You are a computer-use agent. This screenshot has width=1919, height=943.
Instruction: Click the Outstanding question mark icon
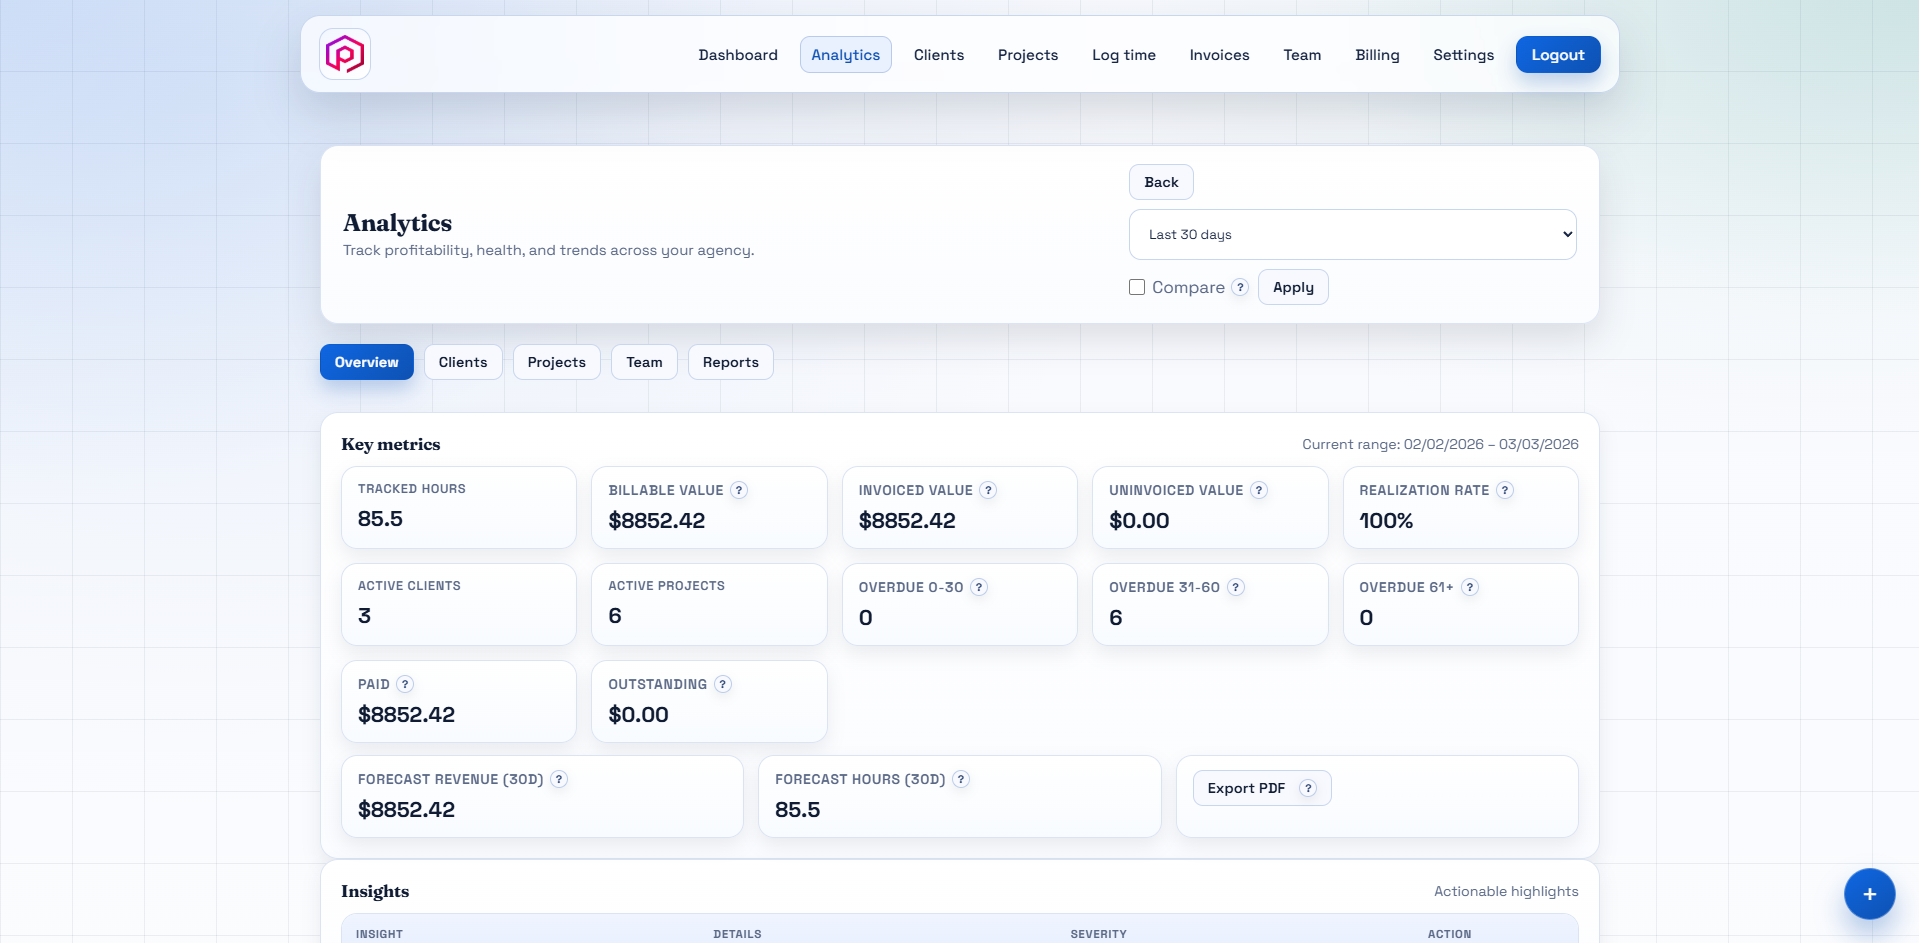tap(721, 684)
